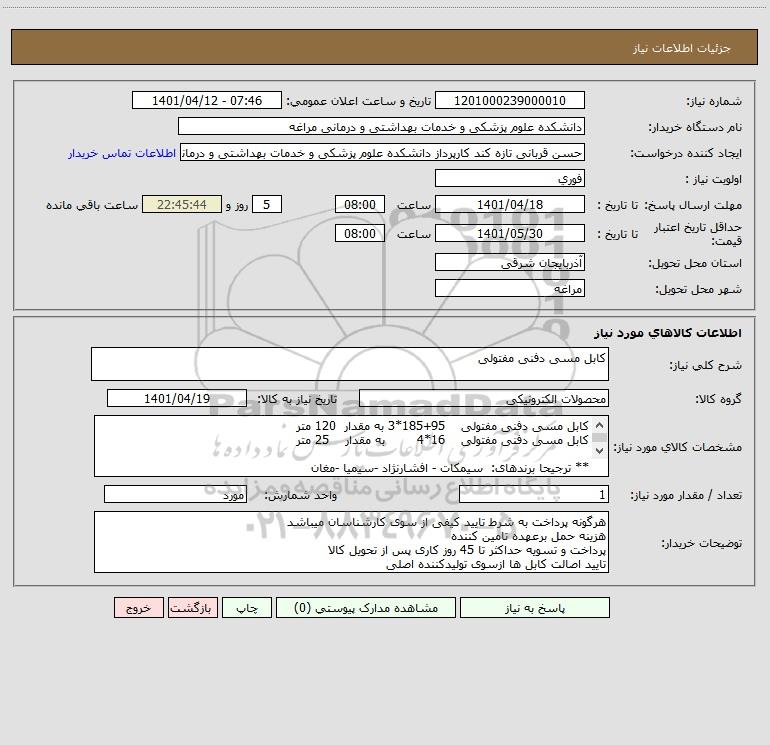The image size is (770, 745).
Task: Click label 'شهر محل تحویل:'
Action: [x=699, y=290]
